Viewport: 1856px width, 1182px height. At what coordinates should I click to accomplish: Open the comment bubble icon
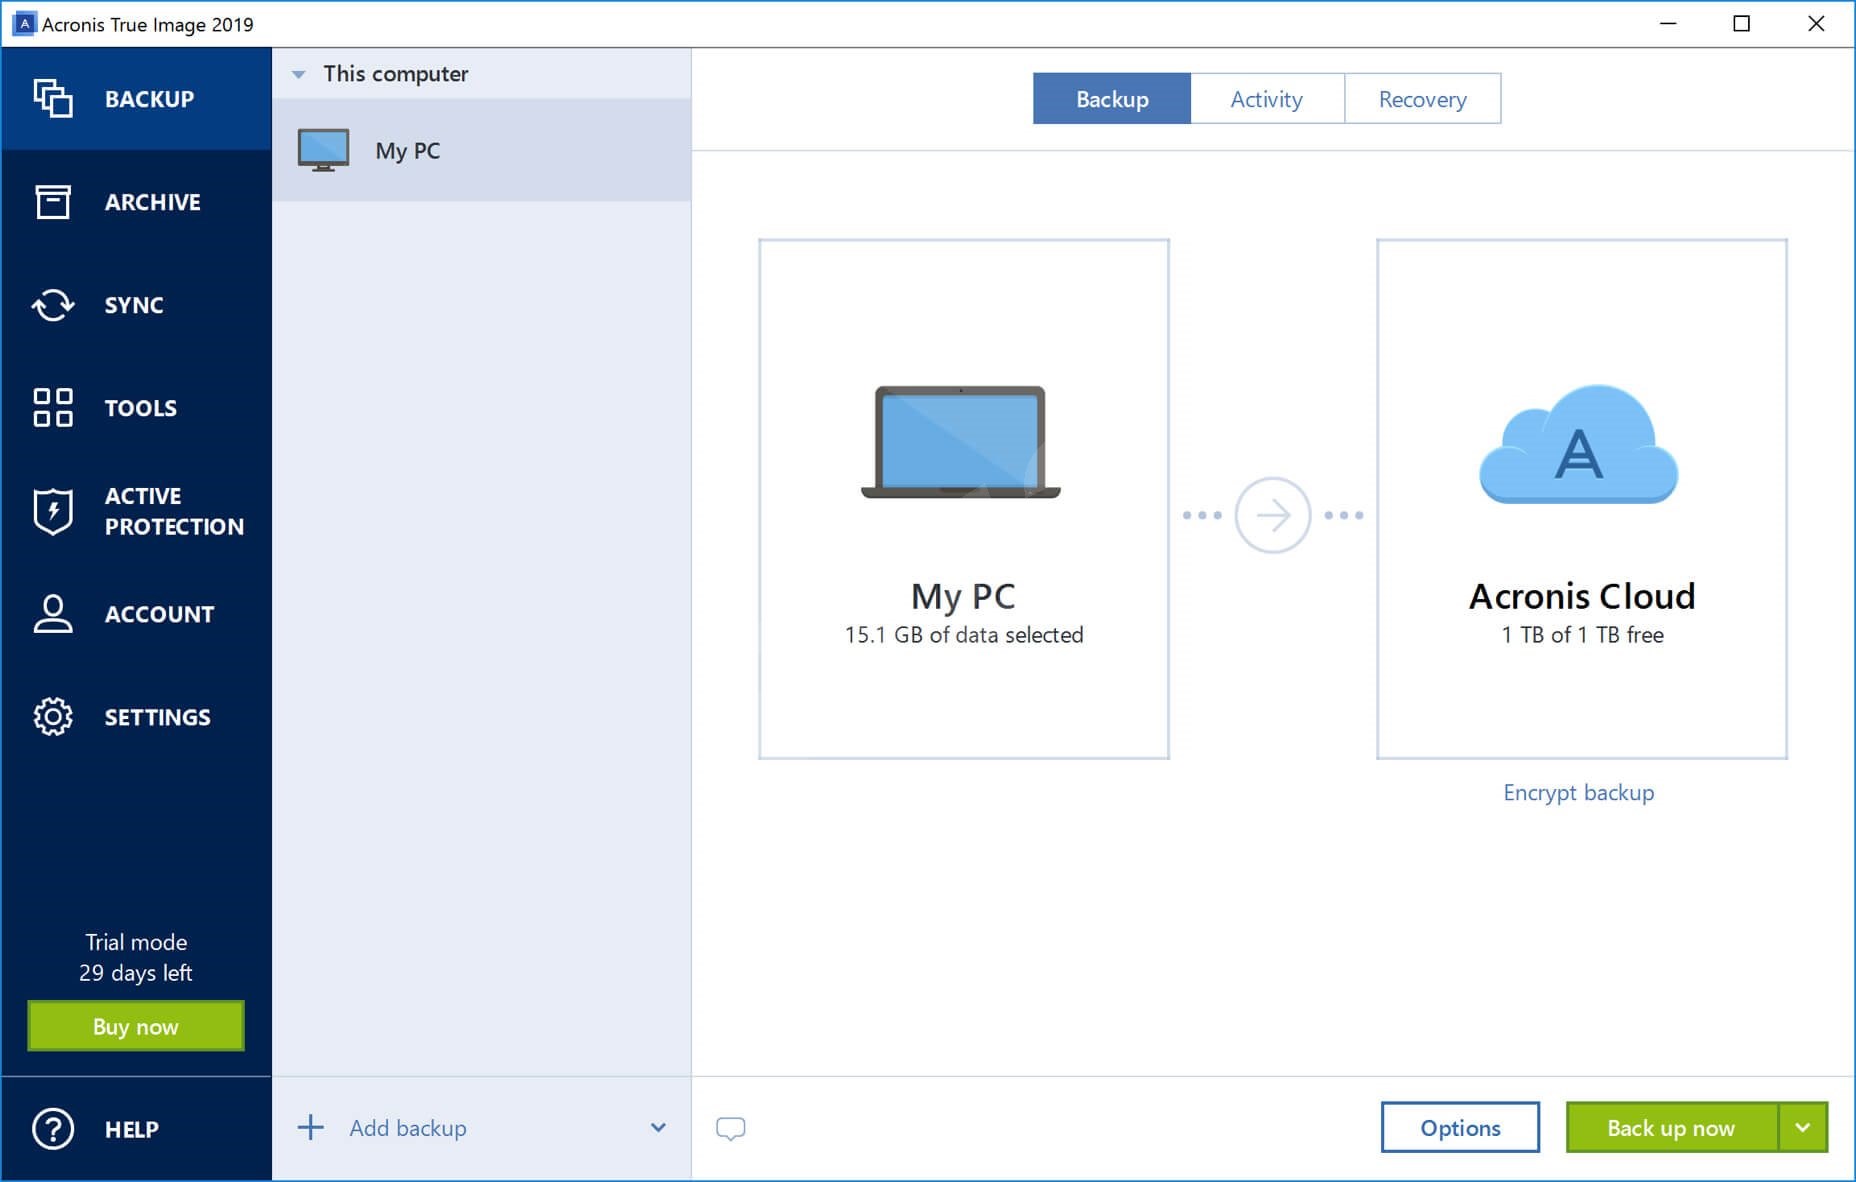731,1129
